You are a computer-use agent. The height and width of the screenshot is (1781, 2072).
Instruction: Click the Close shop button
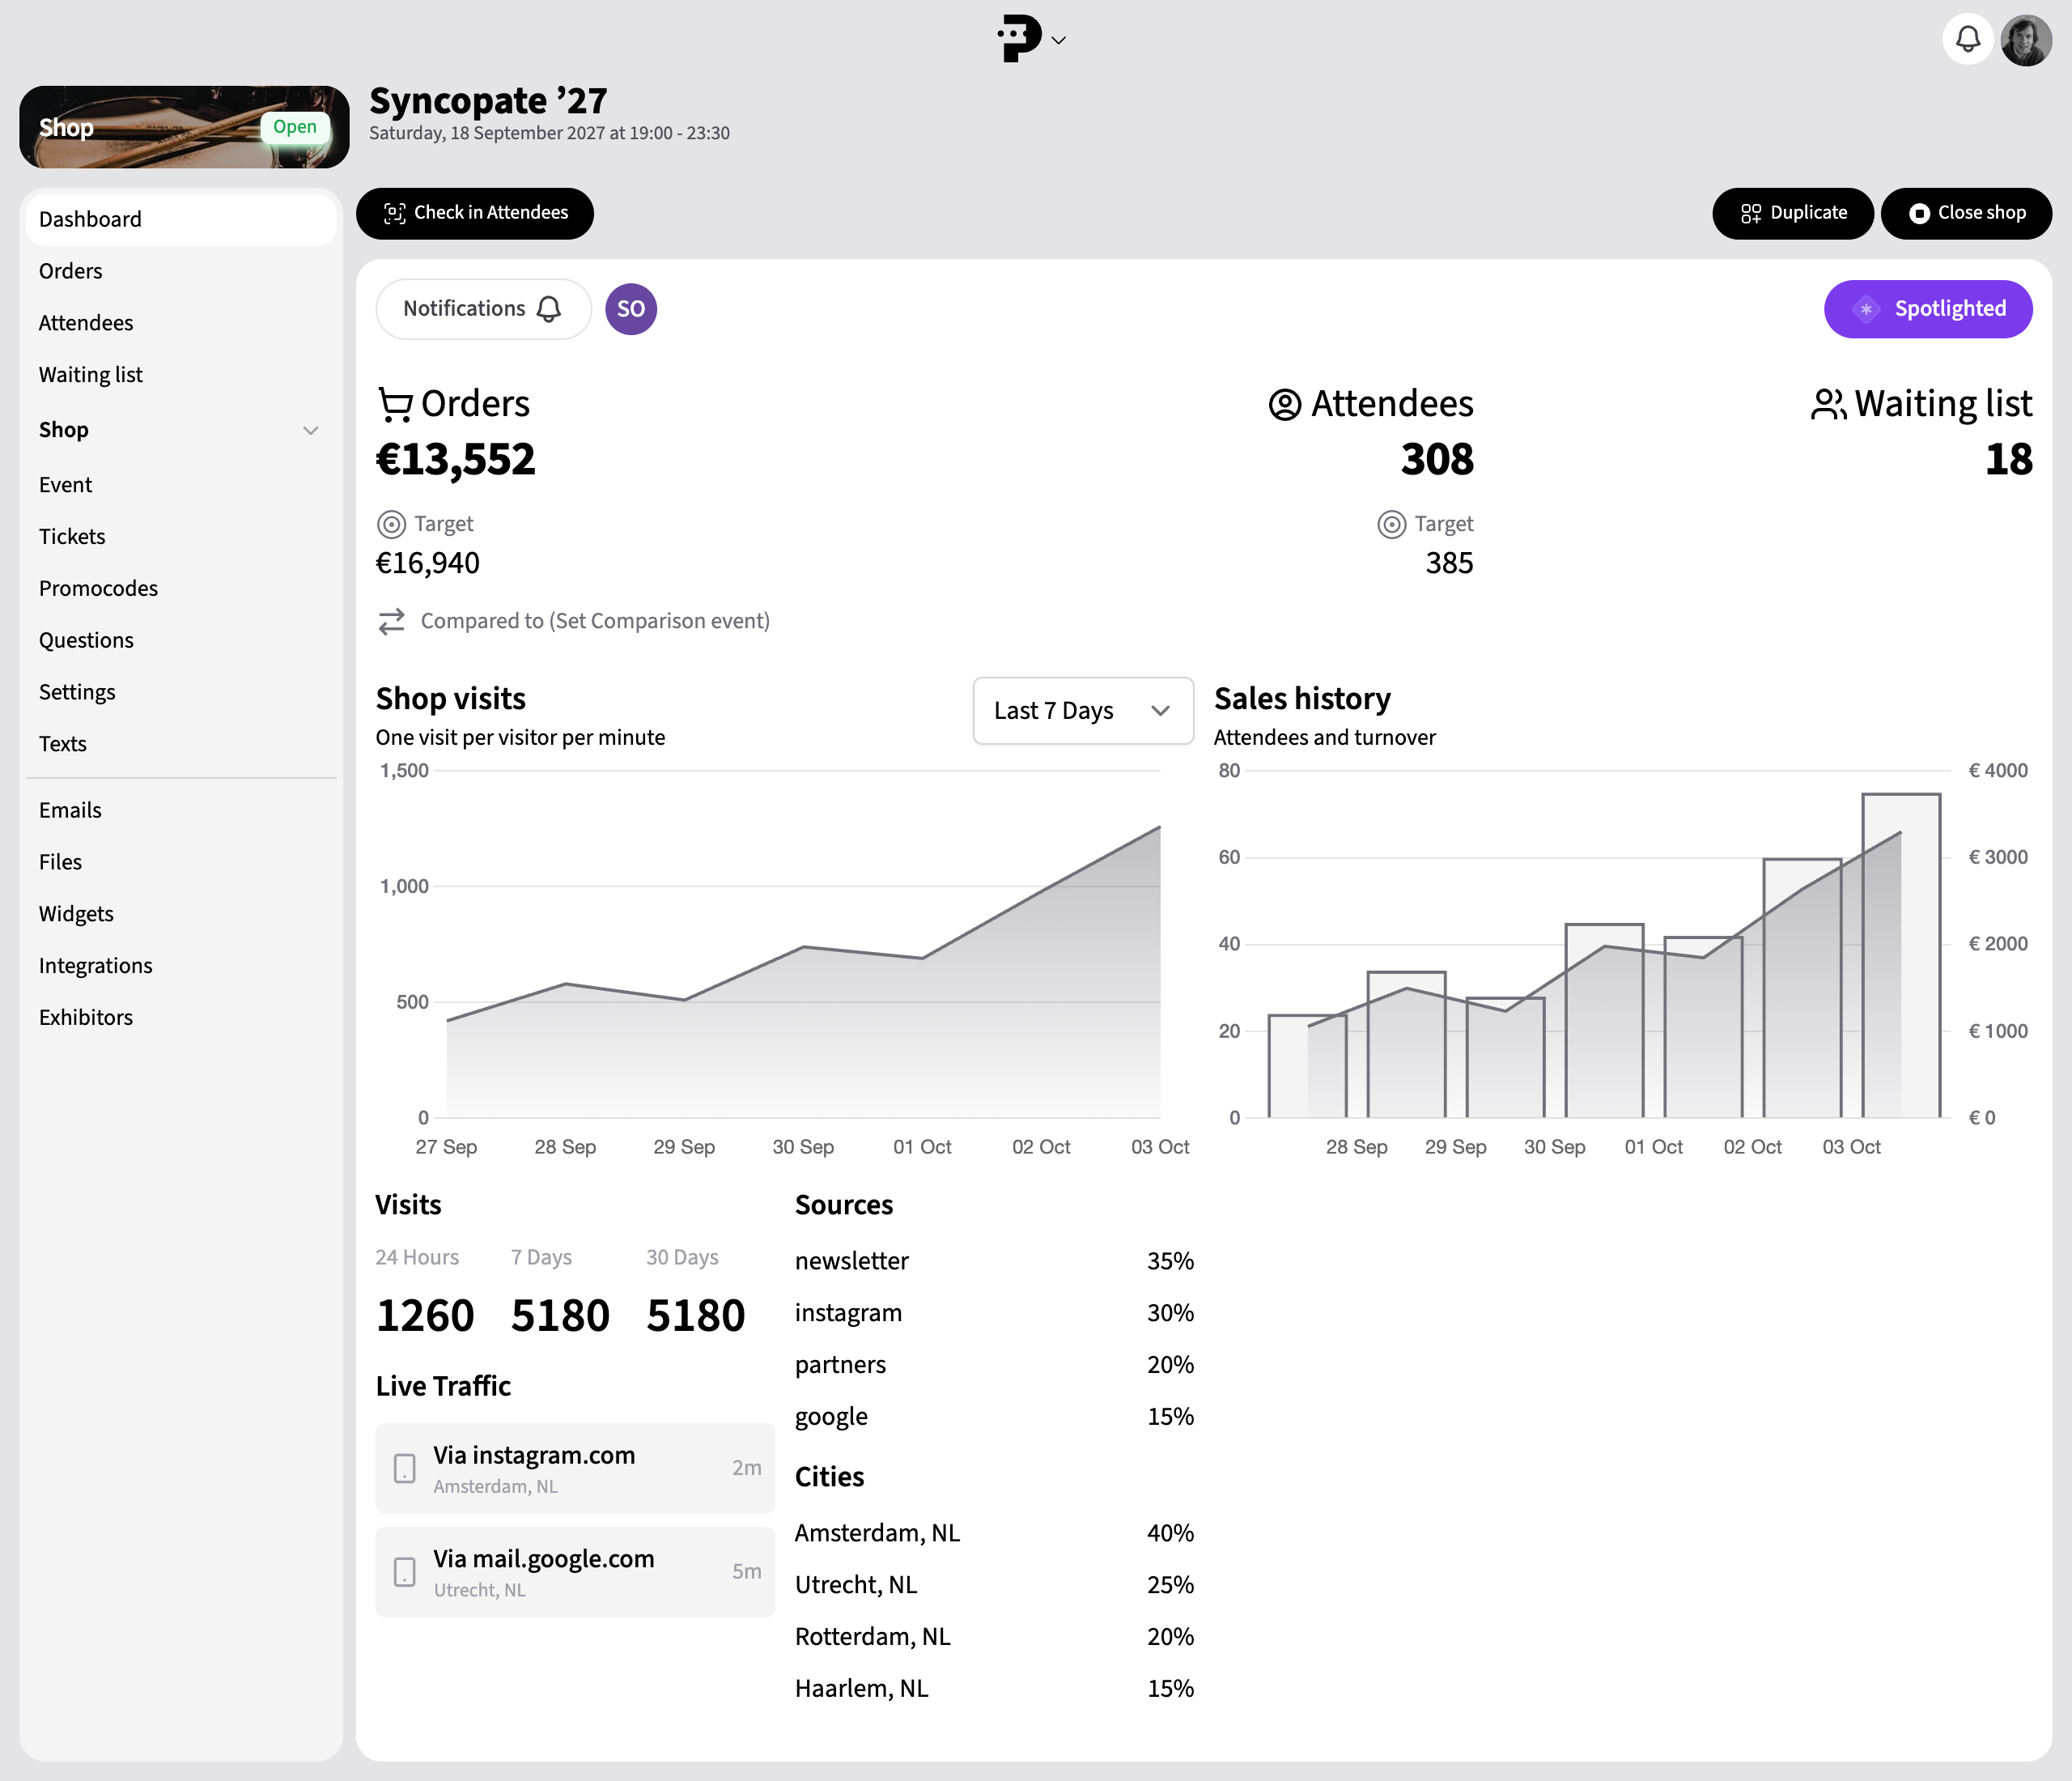[x=1966, y=213]
